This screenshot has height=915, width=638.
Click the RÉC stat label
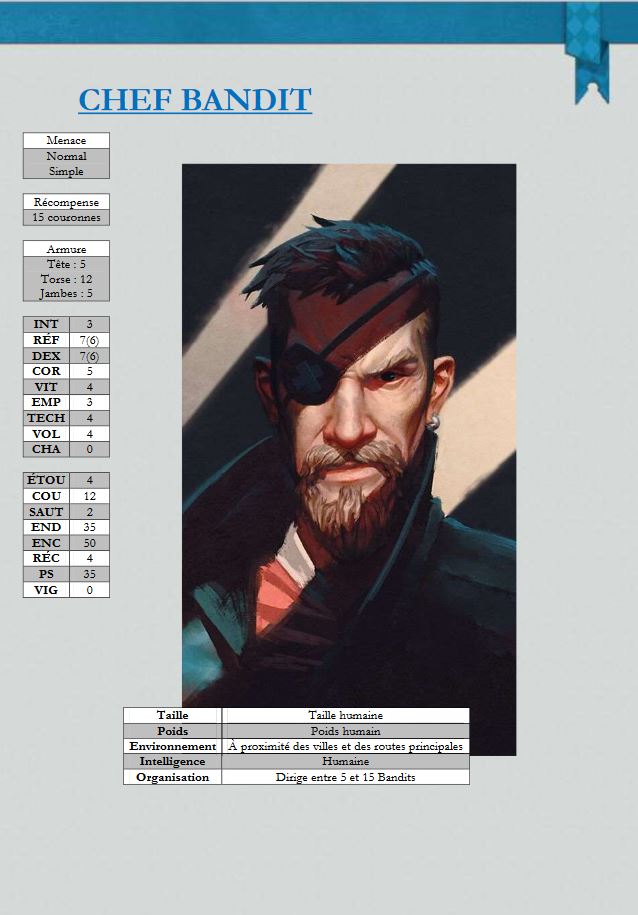pos(46,558)
